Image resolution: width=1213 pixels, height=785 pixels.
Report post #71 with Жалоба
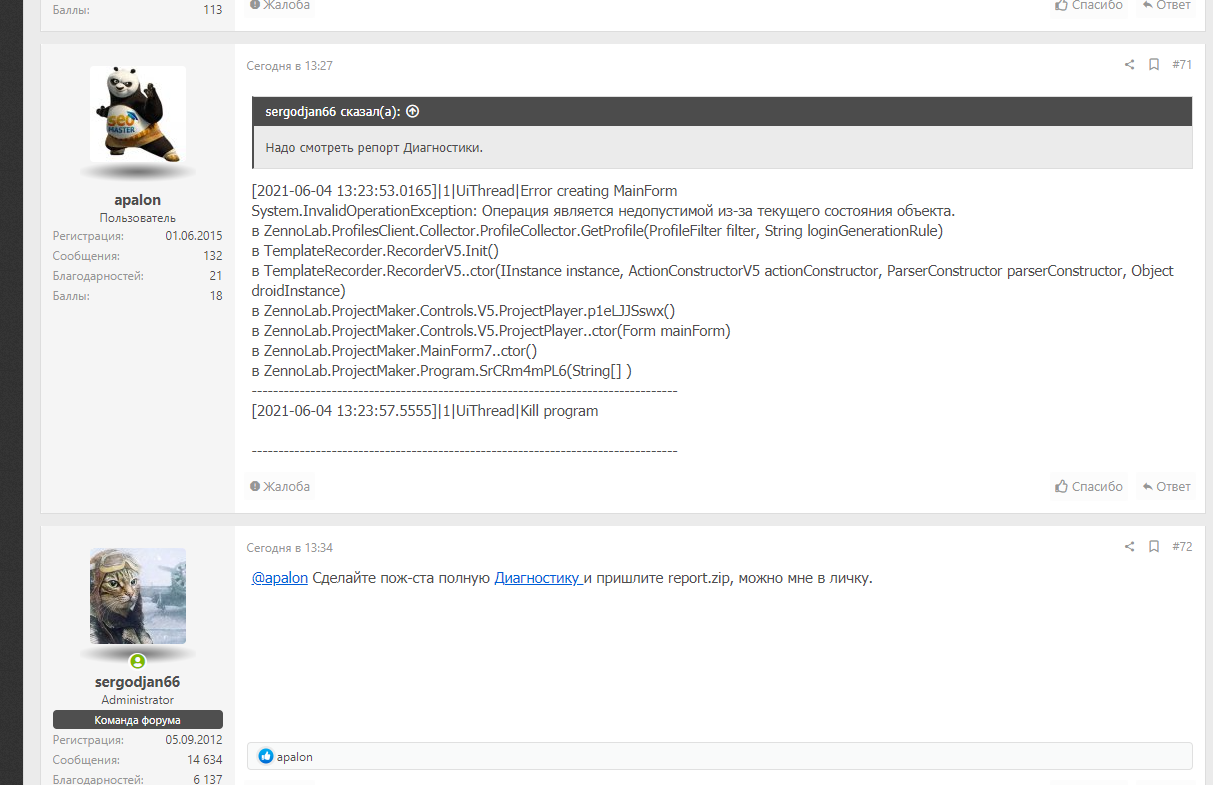280,487
